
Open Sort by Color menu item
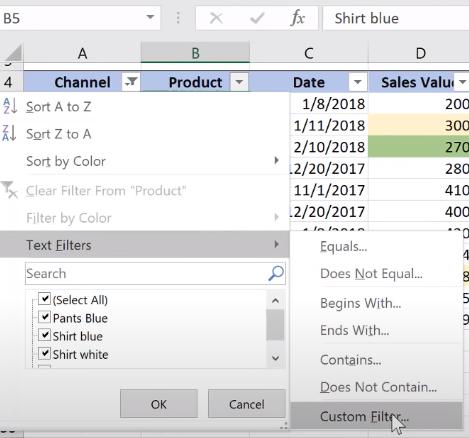coord(145,161)
